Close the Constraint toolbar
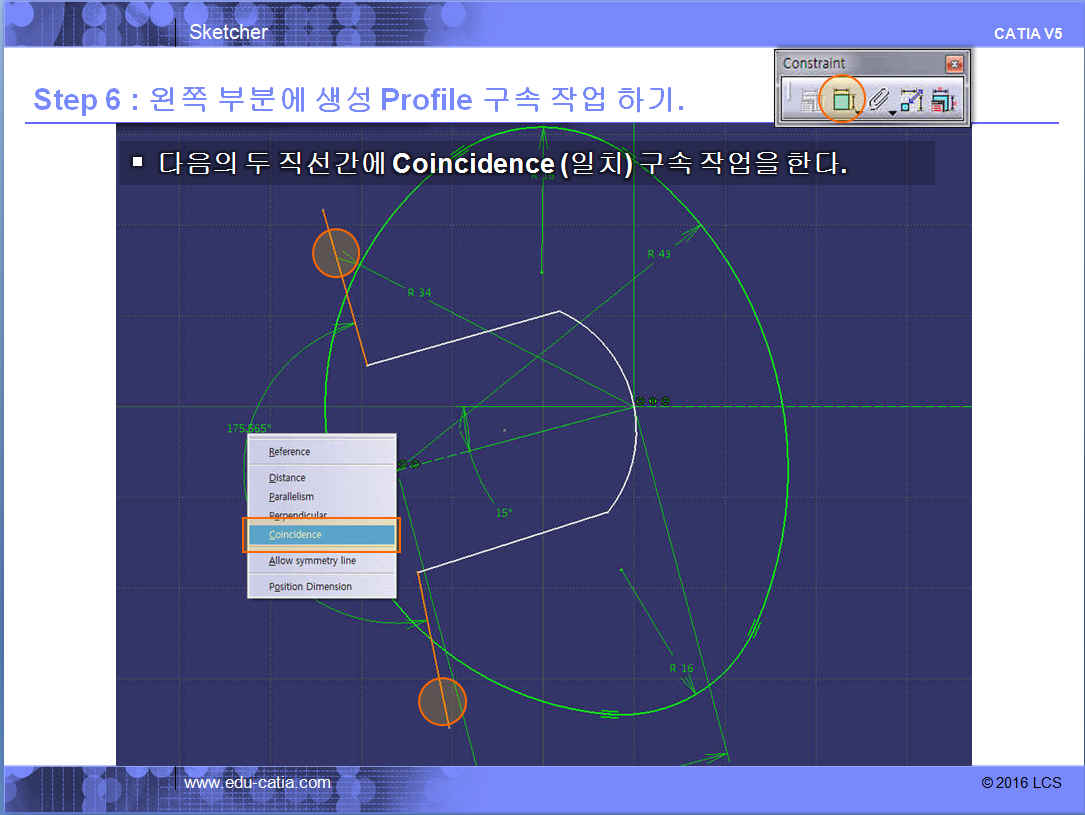 954,63
